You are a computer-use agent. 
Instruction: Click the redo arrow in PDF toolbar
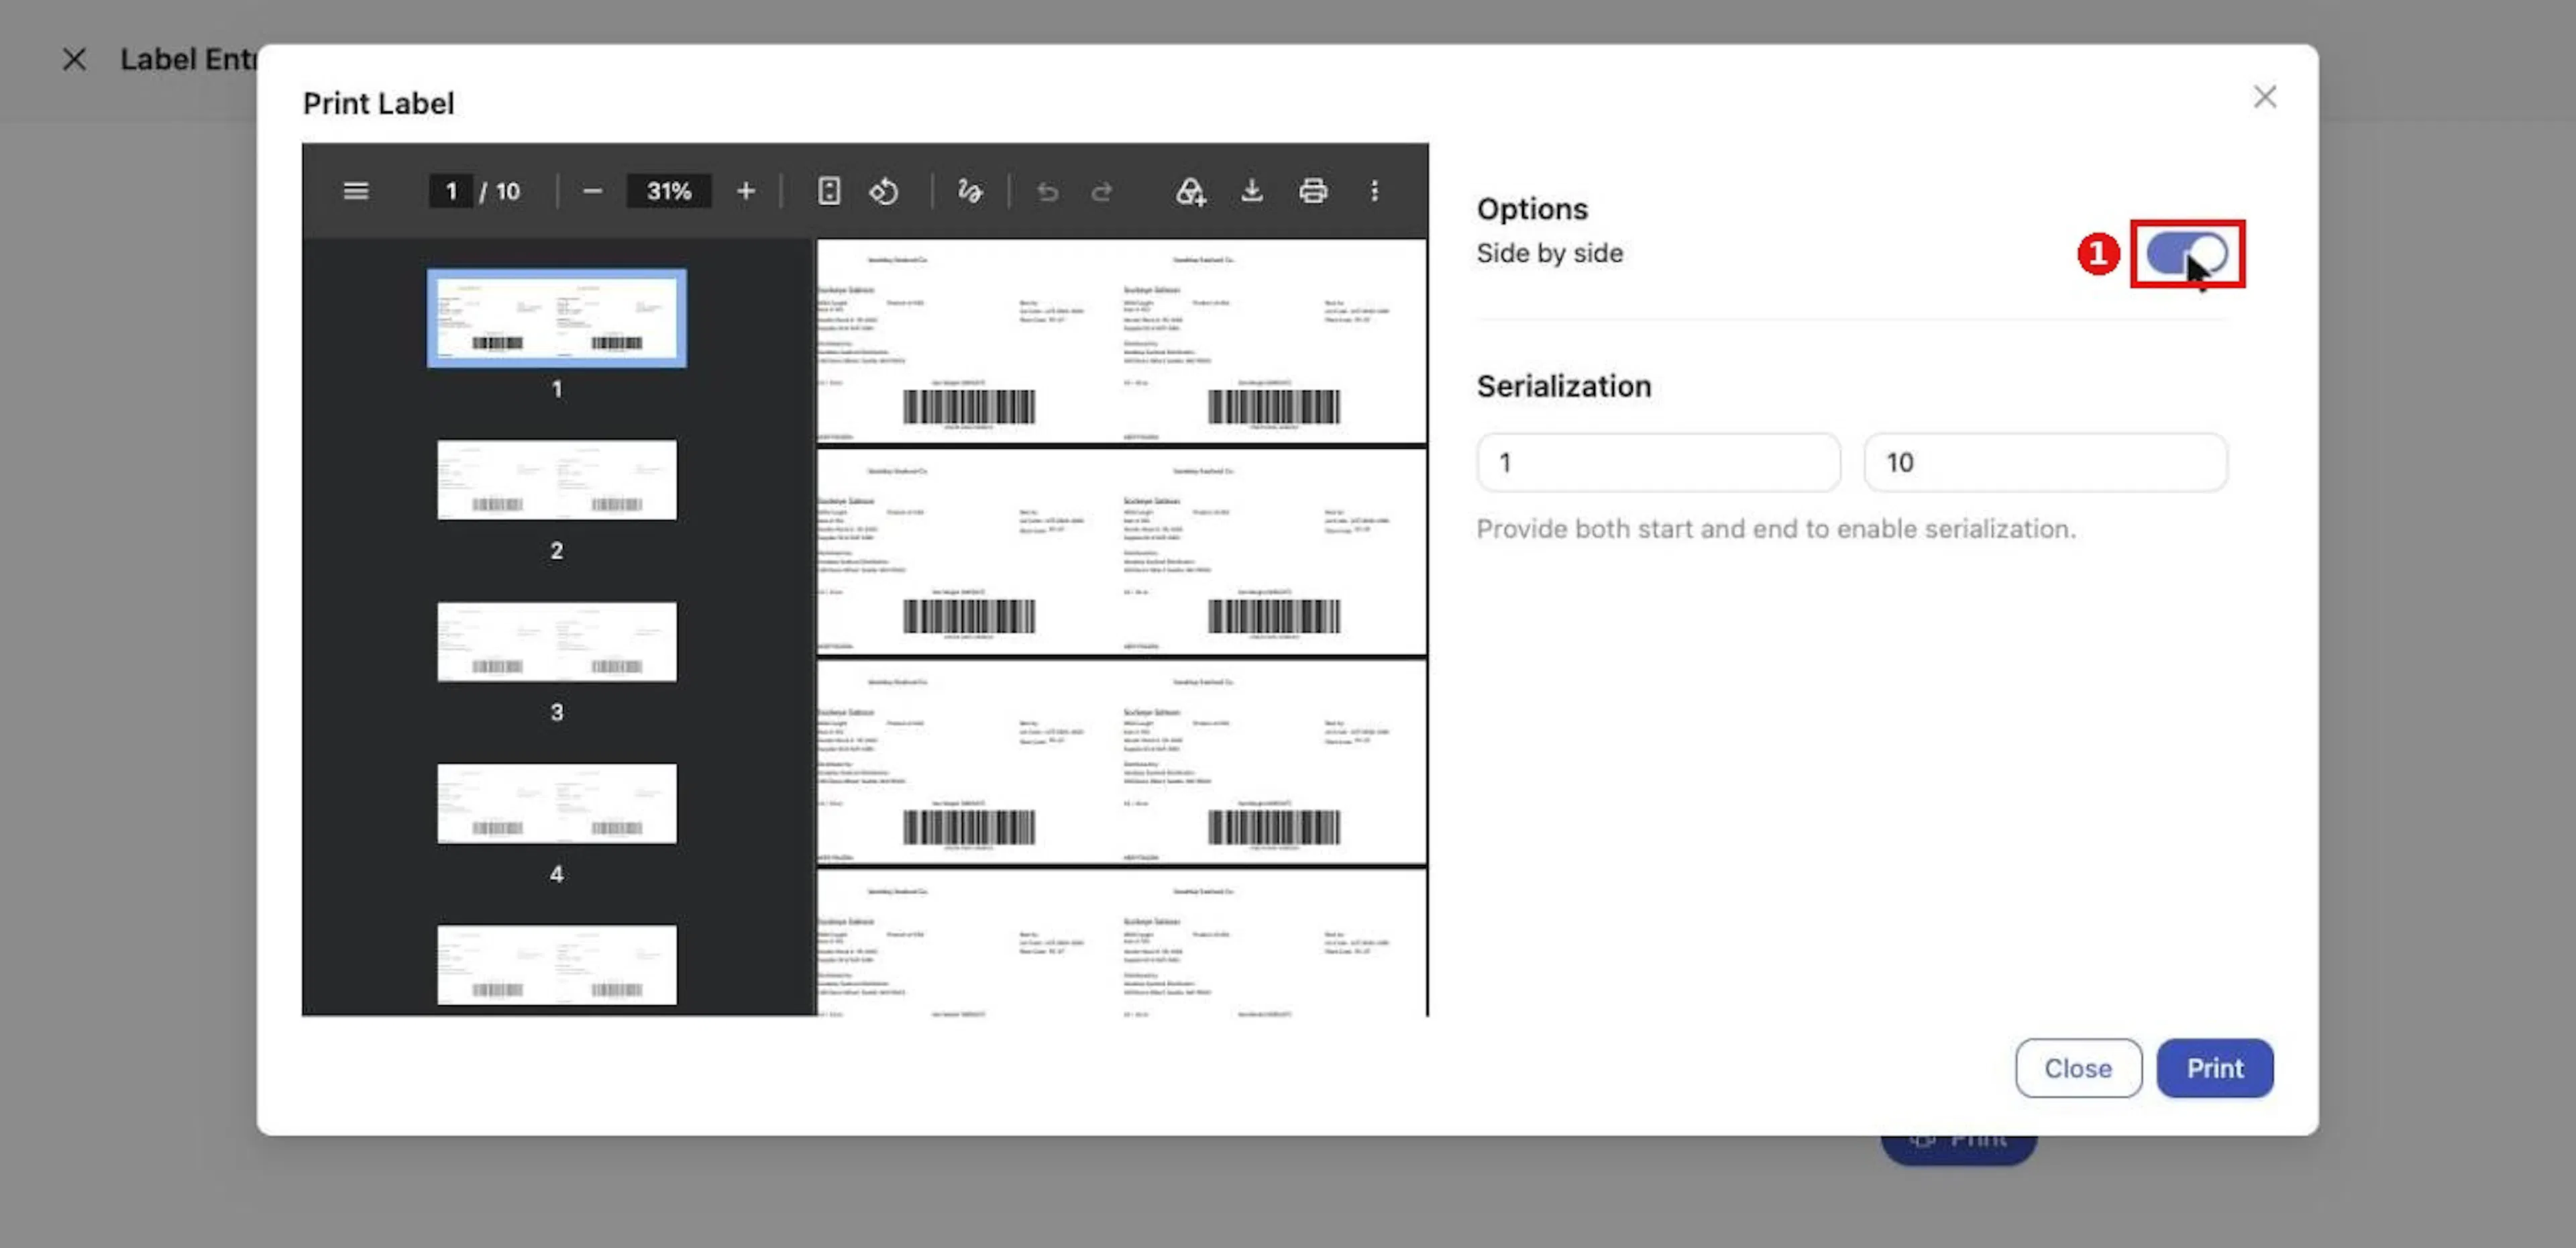tap(1102, 191)
